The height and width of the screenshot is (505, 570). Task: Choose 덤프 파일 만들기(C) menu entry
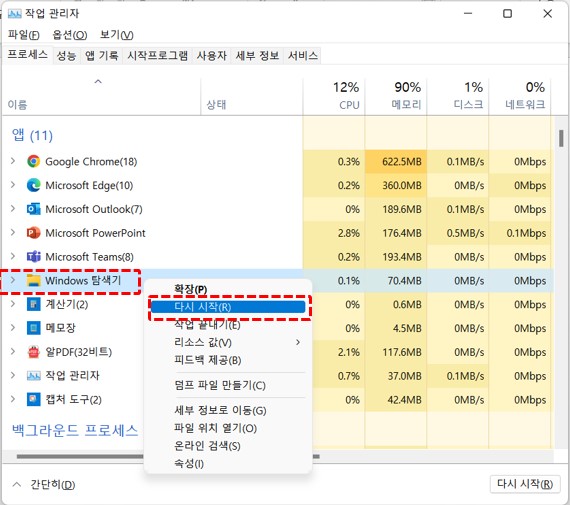pos(228,385)
